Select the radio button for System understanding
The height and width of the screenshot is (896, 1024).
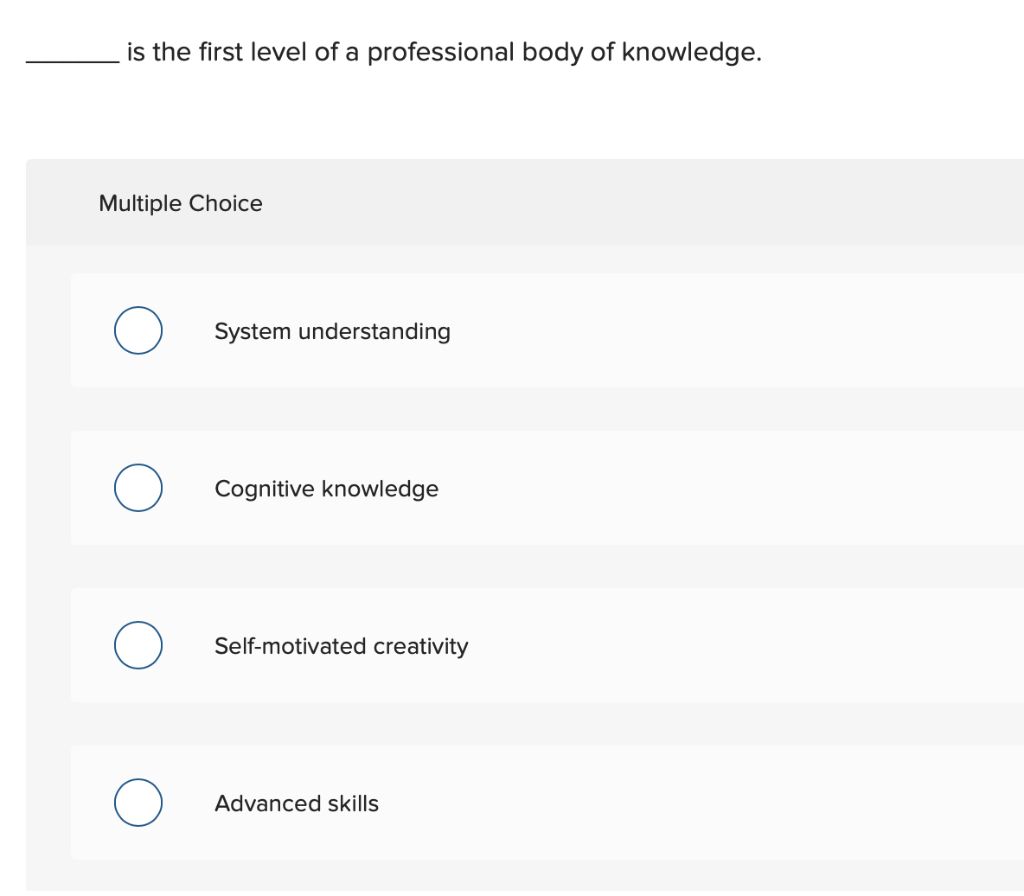coord(138,330)
